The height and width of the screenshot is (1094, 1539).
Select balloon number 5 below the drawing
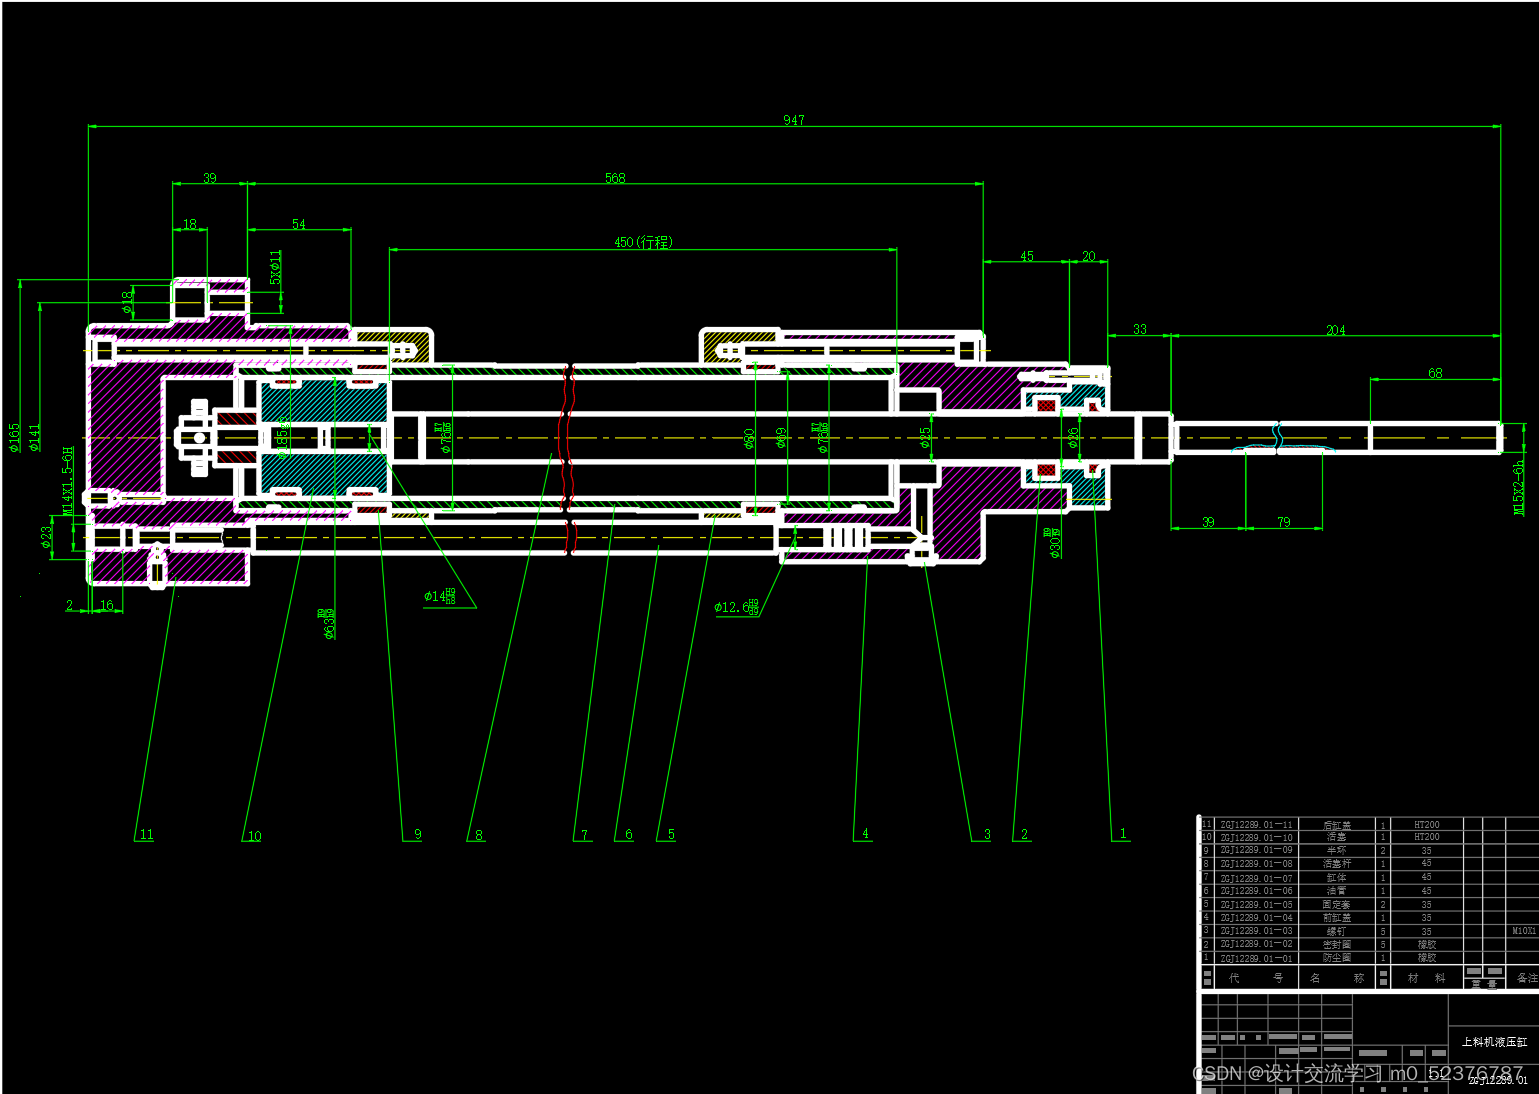671,834
